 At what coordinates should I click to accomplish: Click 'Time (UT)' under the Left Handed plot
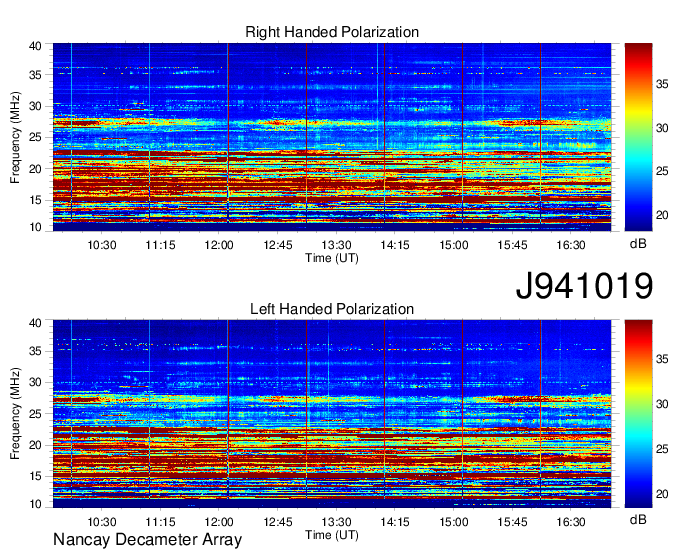pos(332,535)
